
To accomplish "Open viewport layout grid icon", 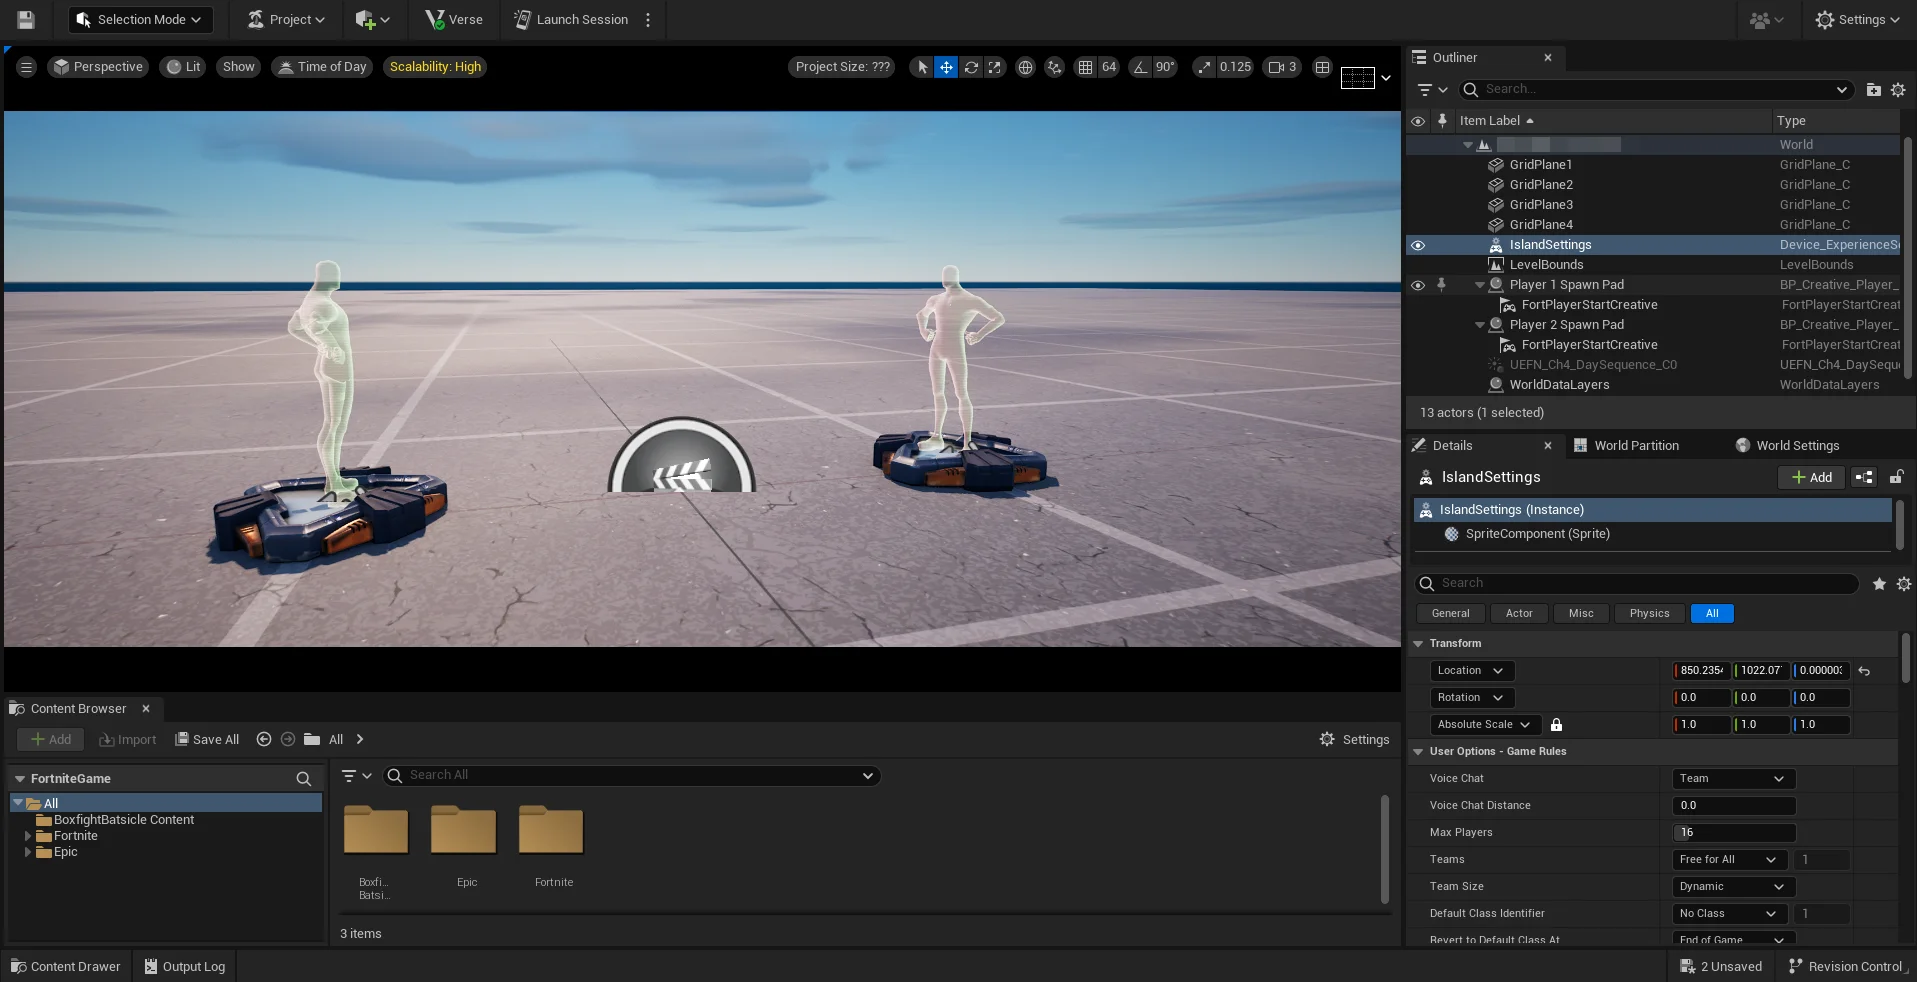I will point(1322,67).
